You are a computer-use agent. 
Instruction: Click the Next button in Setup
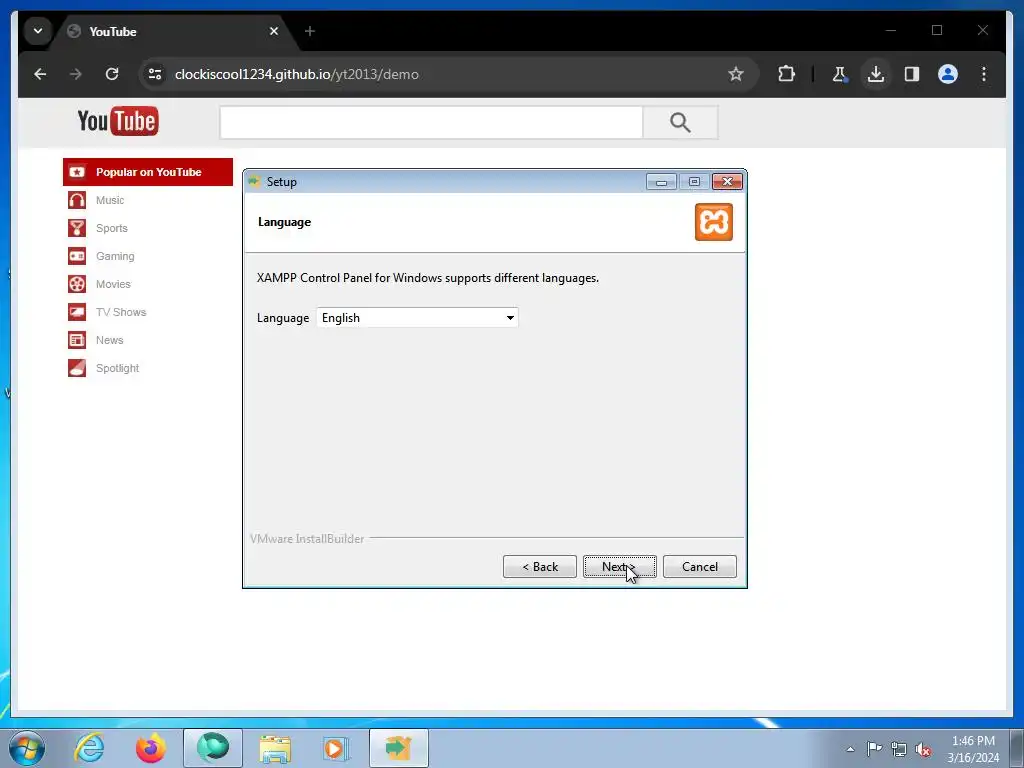[x=619, y=567]
